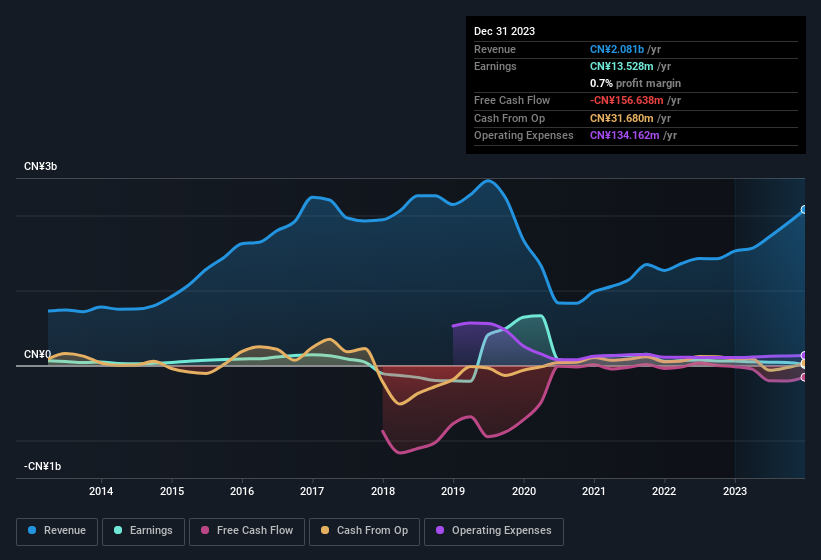Click the Revenue row label in tooltip
821x560 pixels.
click(495, 49)
